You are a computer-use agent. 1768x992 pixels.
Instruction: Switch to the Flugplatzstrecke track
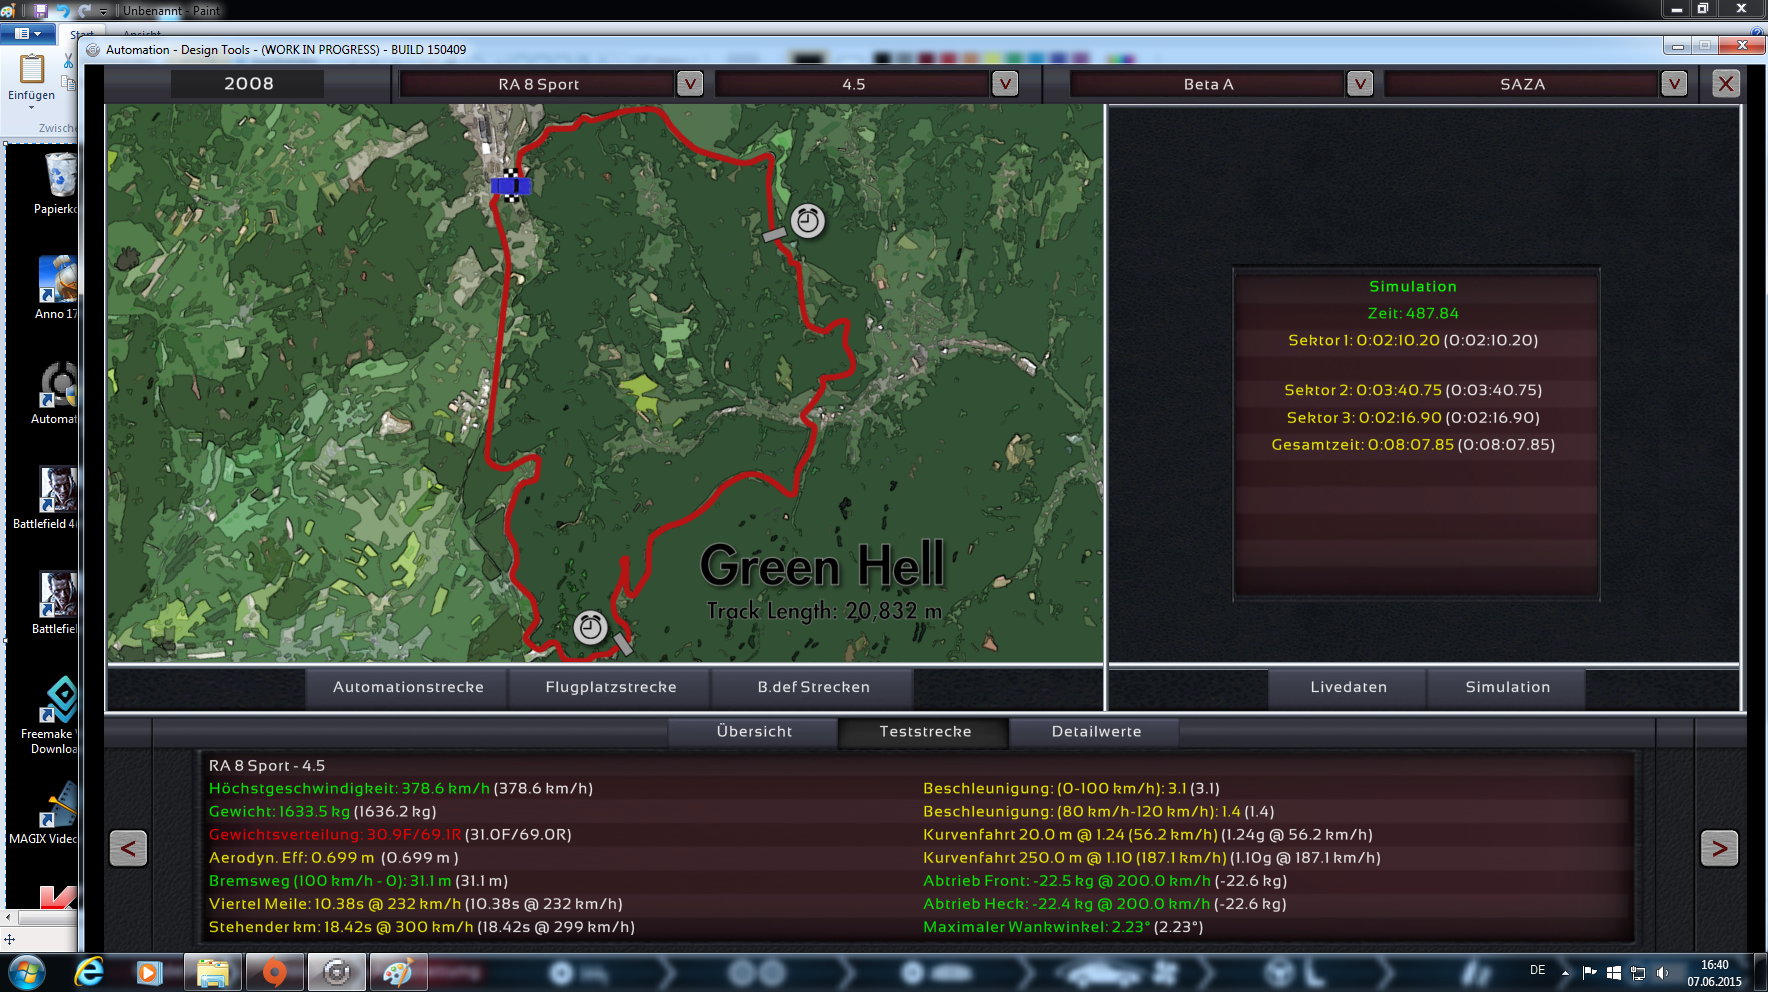[611, 687]
